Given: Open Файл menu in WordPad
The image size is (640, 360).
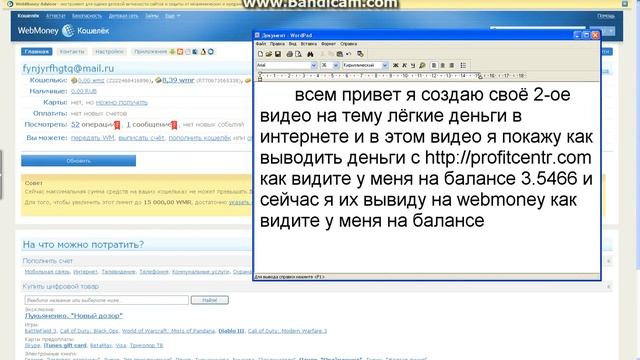Looking at the screenshot, I should pyautogui.click(x=261, y=44).
